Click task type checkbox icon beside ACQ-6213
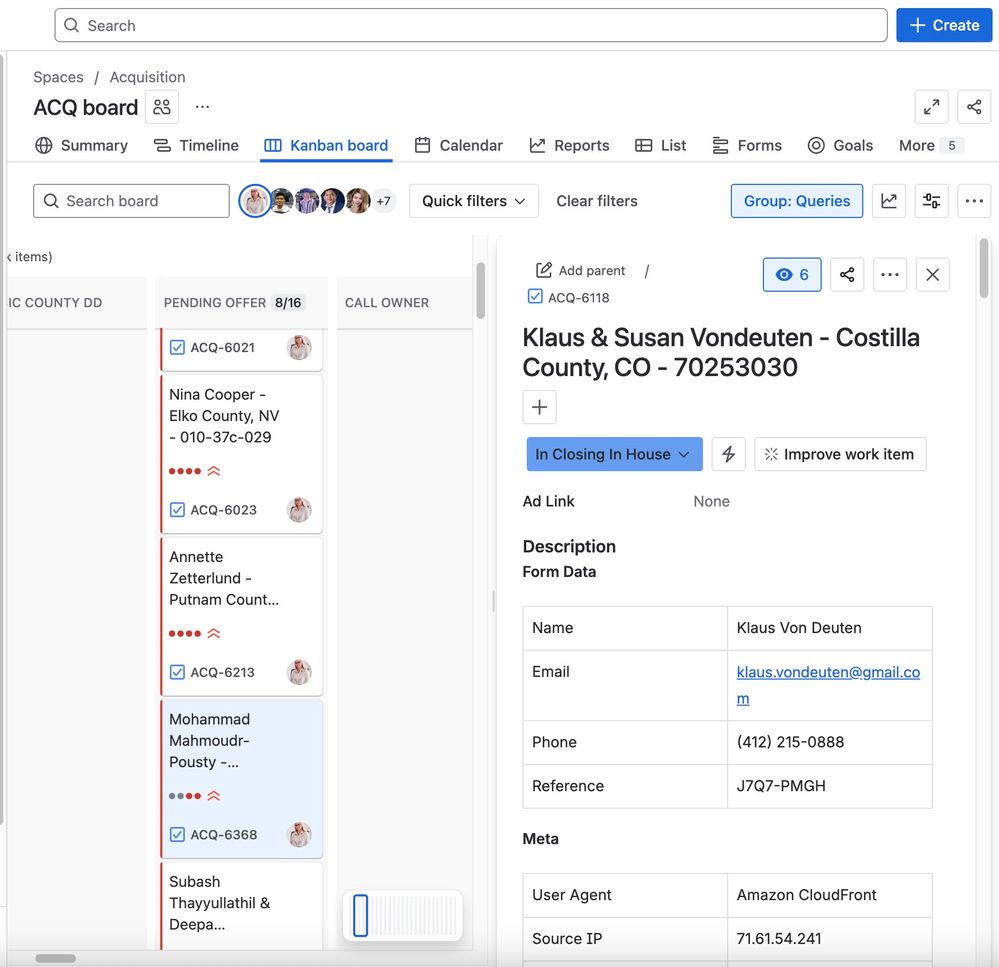 click(177, 672)
